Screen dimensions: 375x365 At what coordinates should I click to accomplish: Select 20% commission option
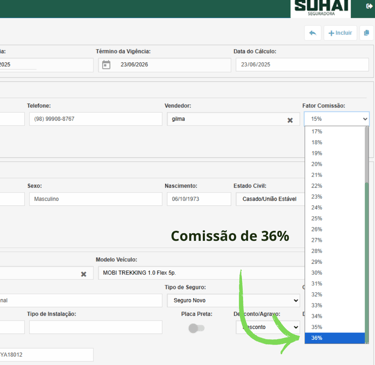coord(335,164)
